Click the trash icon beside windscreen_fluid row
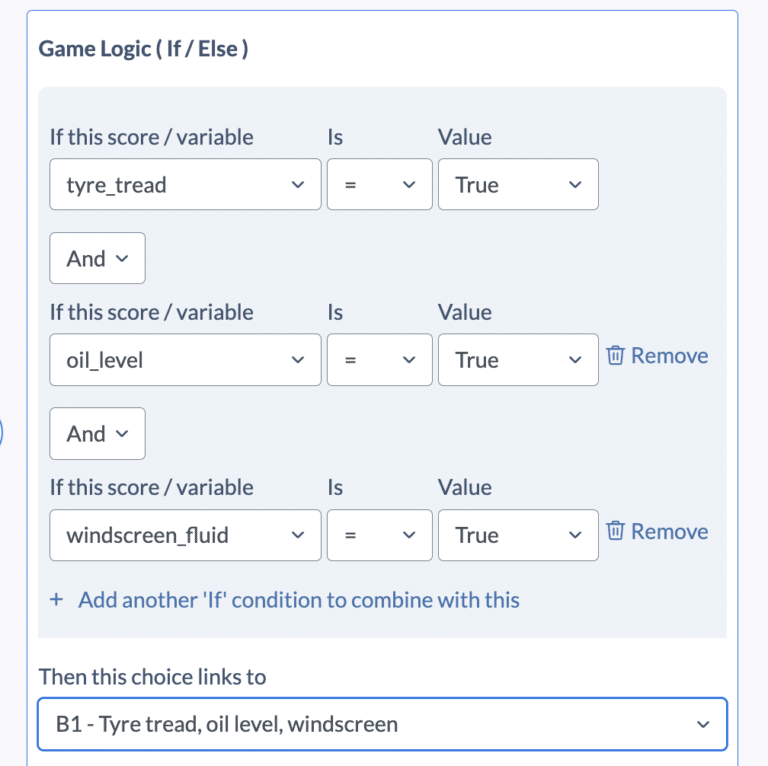Image resolution: width=768 pixels, height=766 pixels. [615, 531]
